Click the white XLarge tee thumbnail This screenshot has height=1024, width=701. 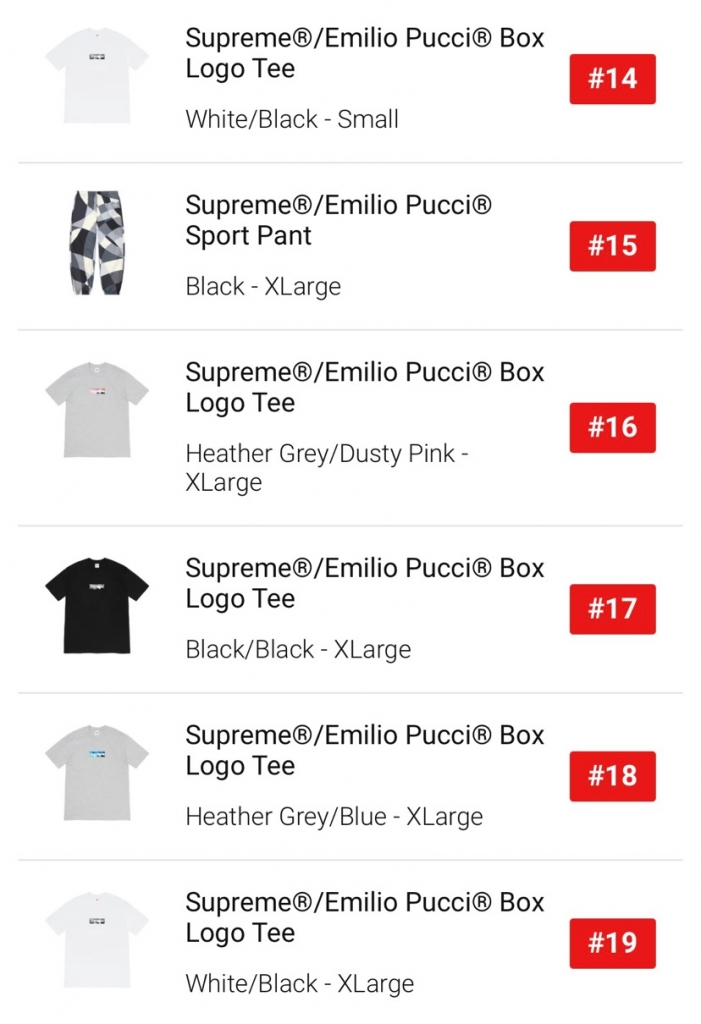click(96, 942)
